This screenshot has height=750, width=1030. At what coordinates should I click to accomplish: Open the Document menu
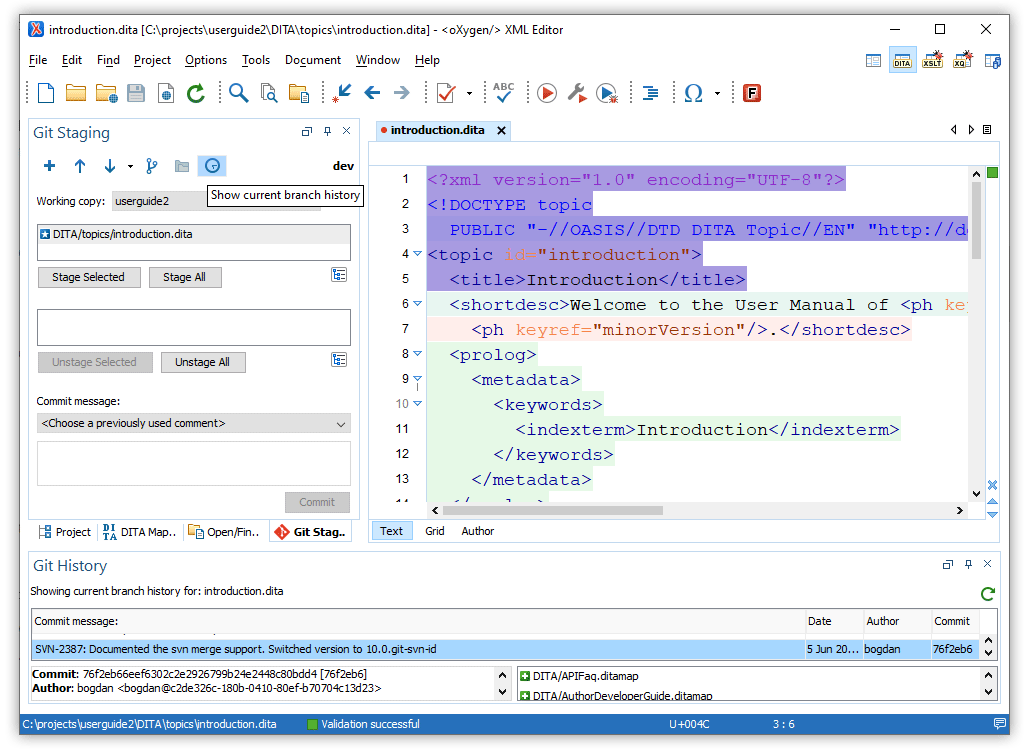[313, 60]
